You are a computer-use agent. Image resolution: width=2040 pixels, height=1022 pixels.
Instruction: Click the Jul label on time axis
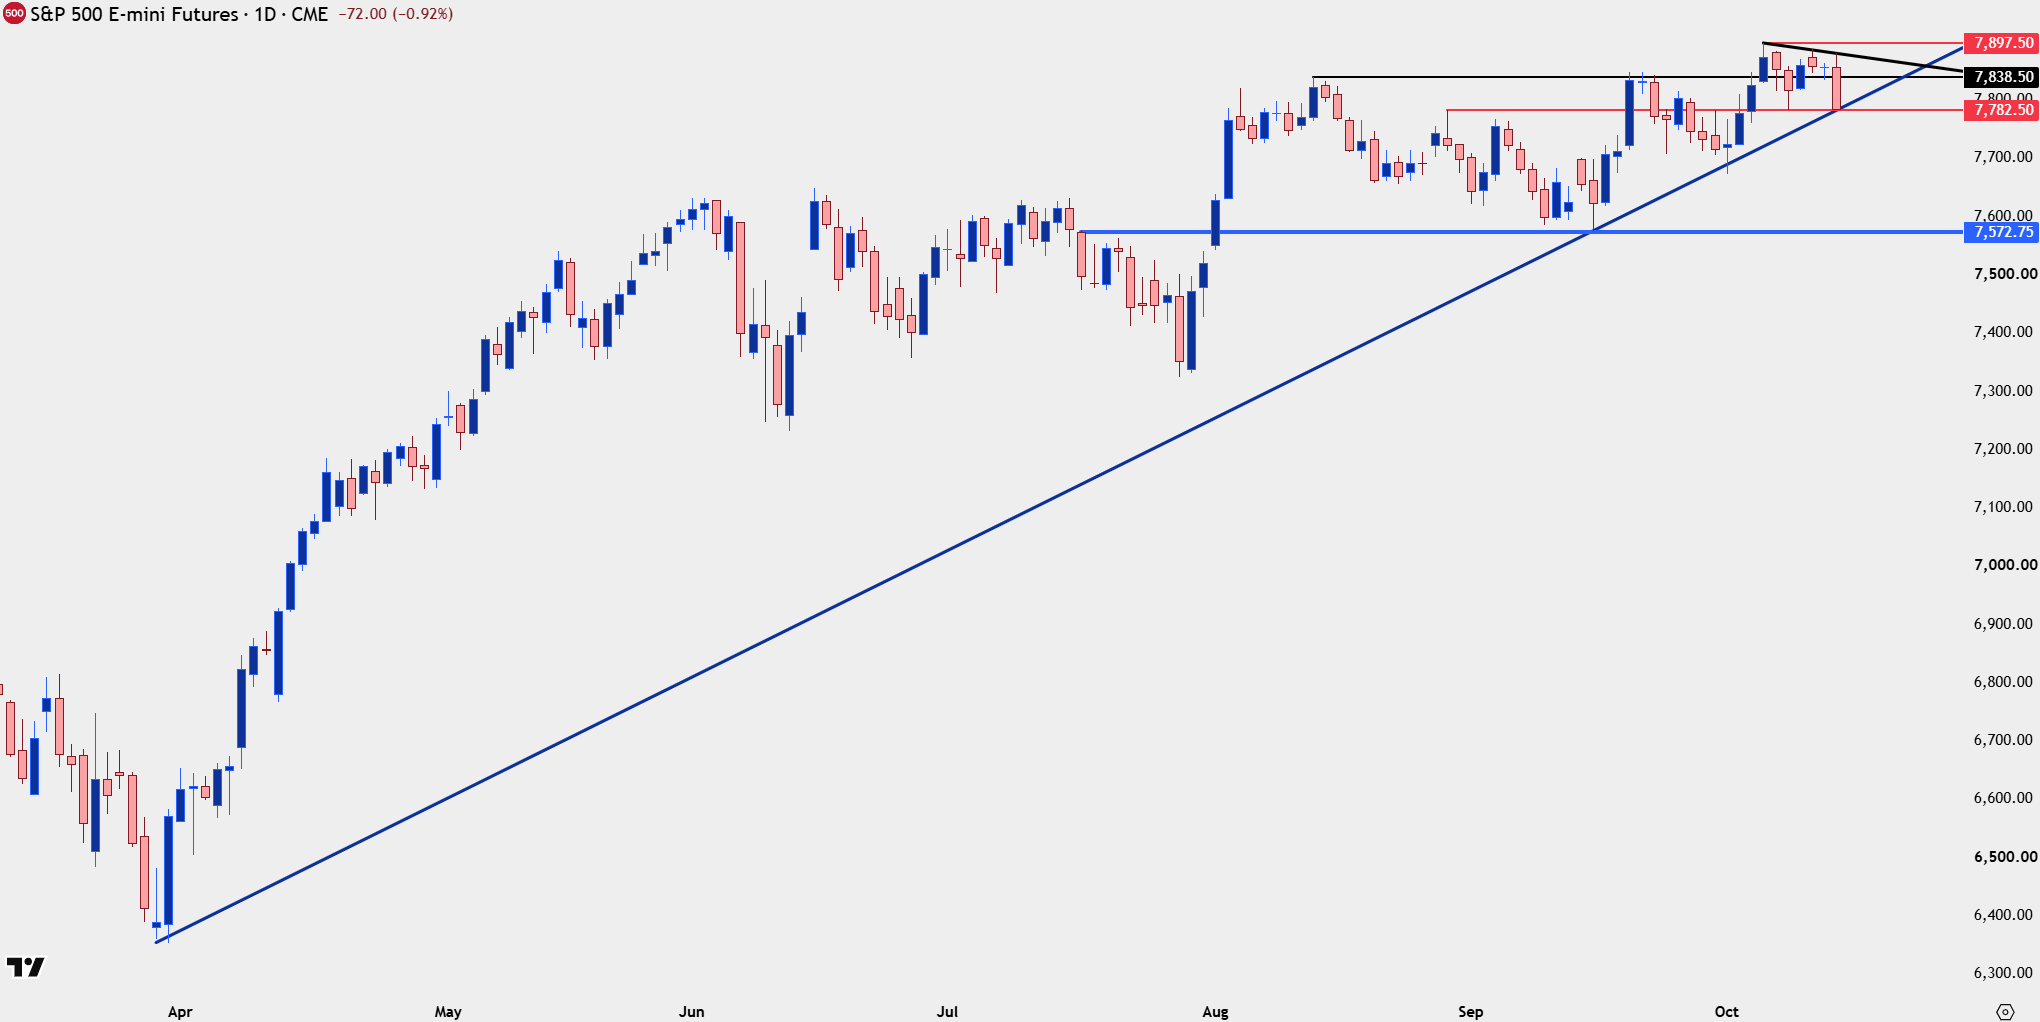(x=947, y=1012)
